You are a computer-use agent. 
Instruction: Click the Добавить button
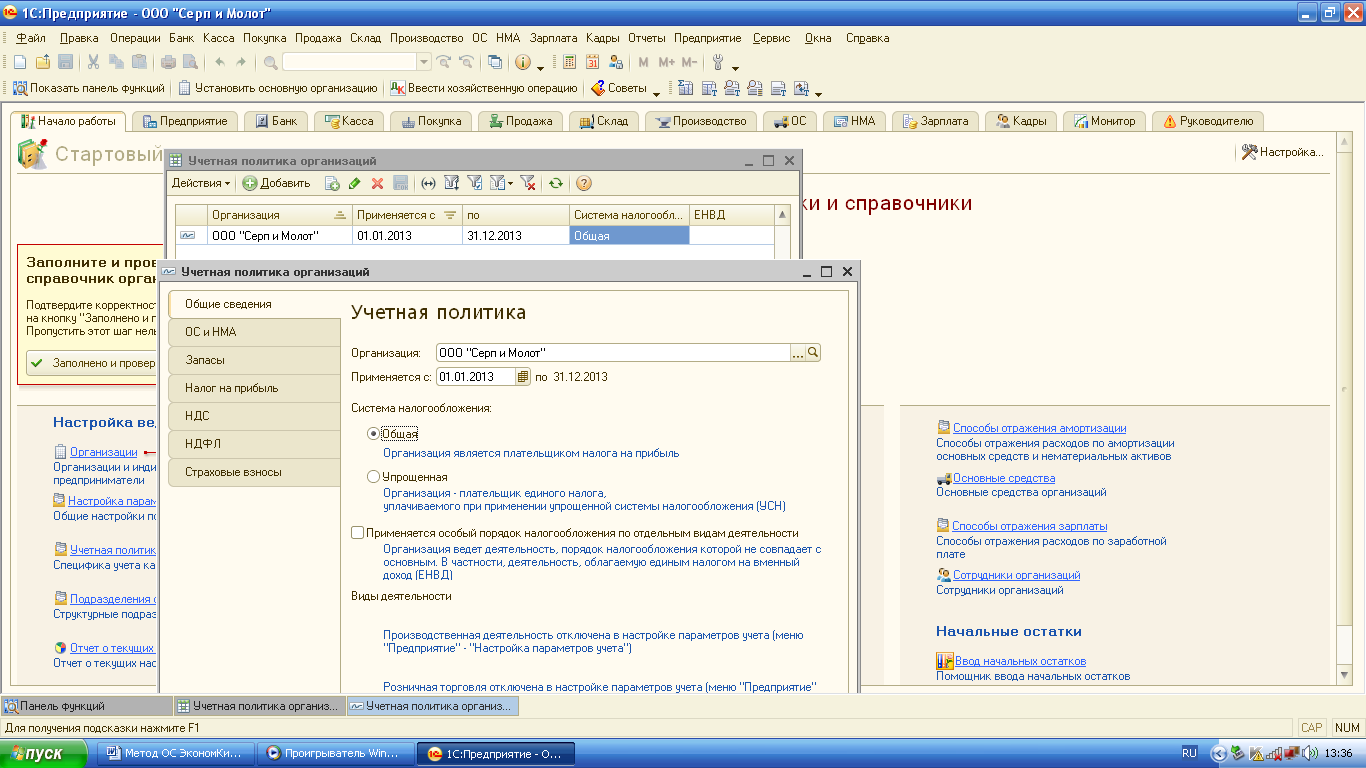(x=277, y=183)
